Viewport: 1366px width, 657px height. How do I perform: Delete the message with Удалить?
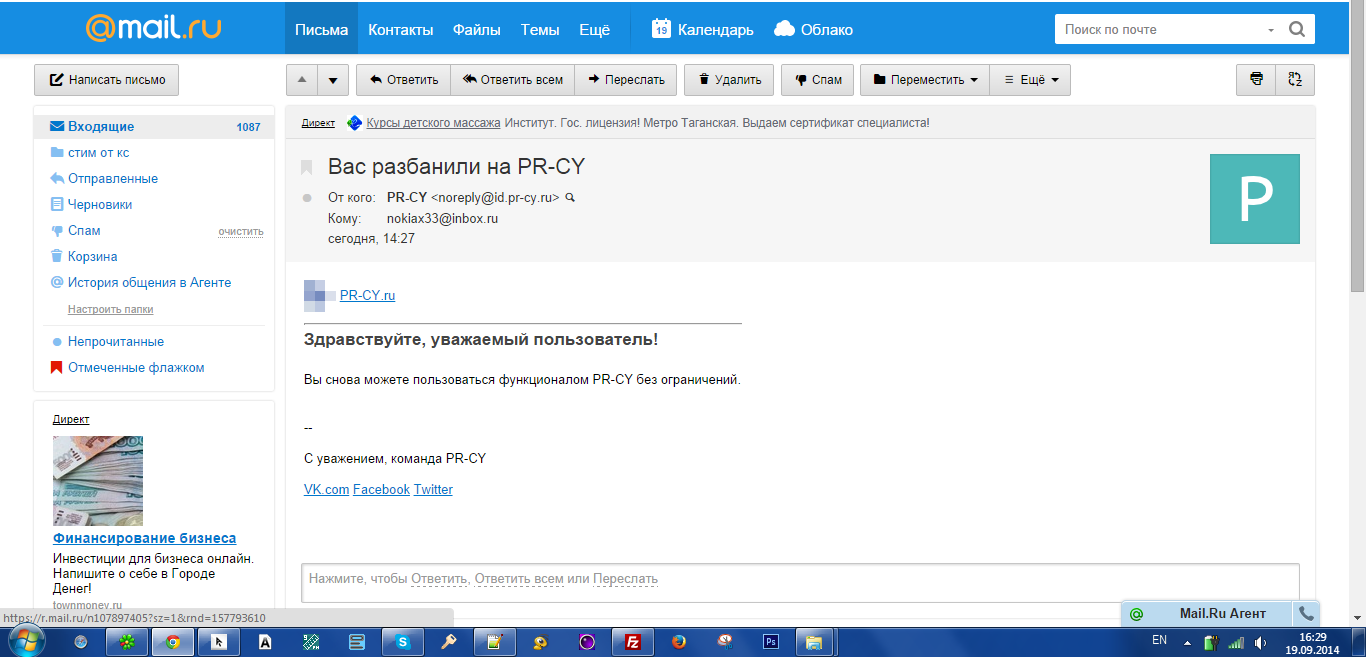coord(729,80)
